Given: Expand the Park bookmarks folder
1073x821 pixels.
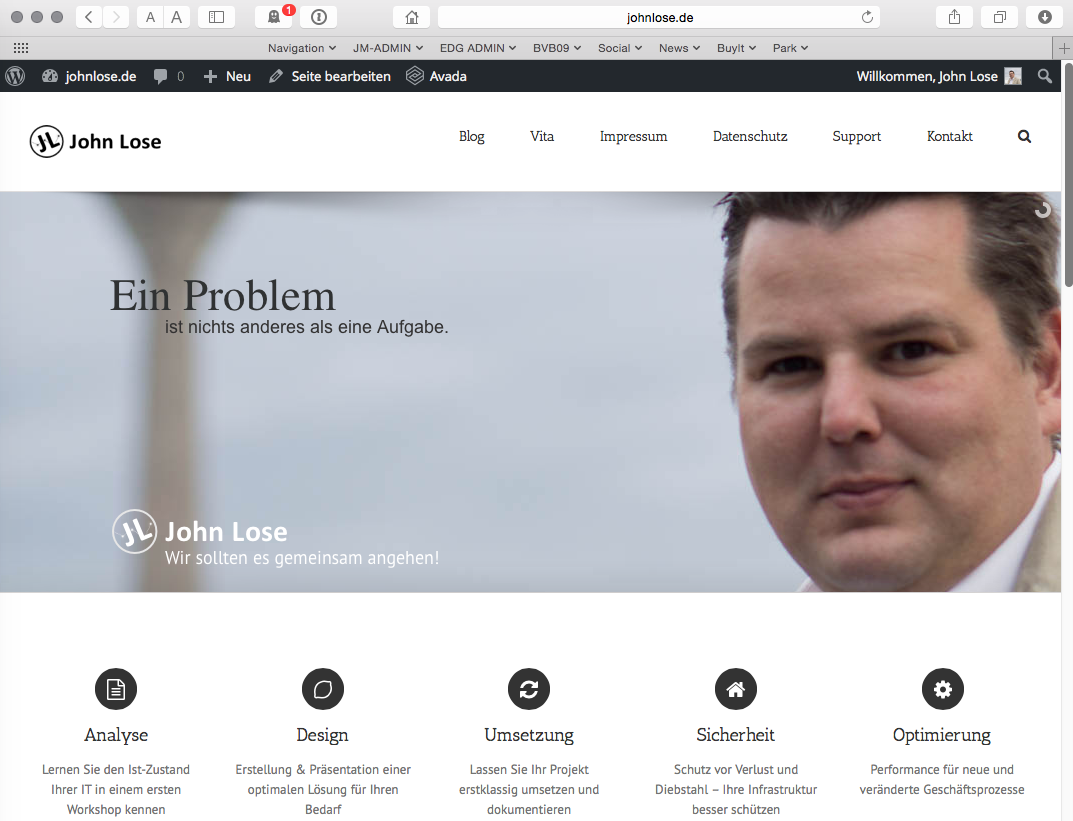Looking at the screenshot, I should [790, 48].
